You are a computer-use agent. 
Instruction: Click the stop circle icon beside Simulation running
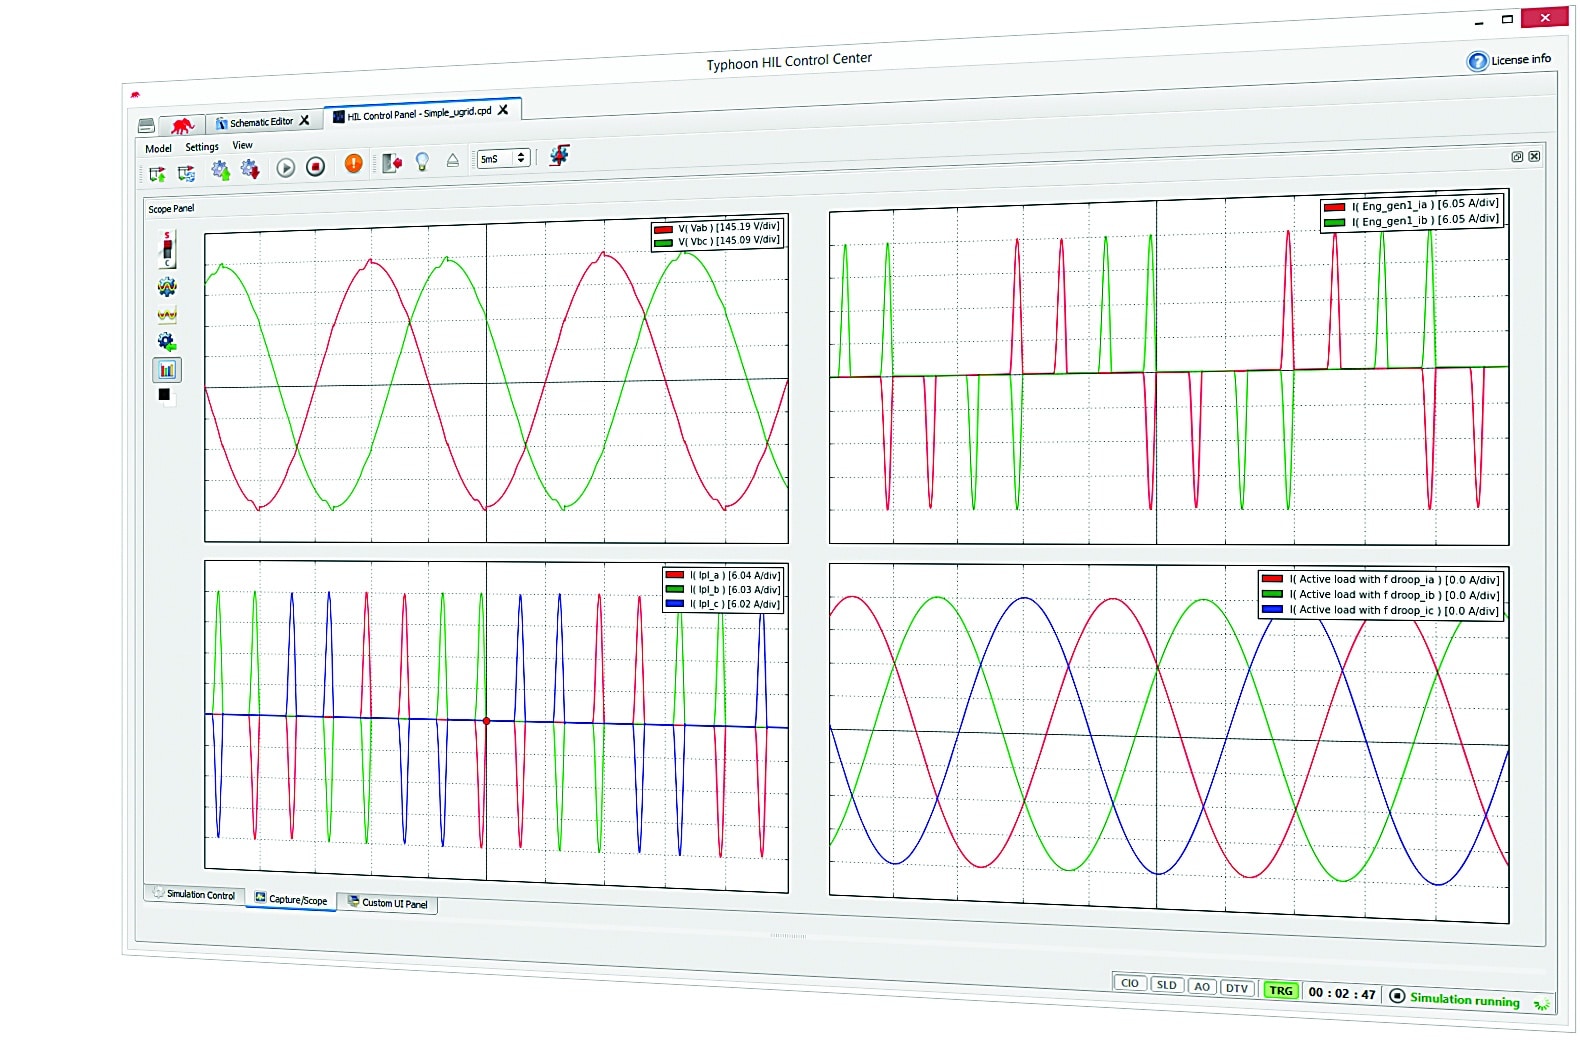(1397, 996)
